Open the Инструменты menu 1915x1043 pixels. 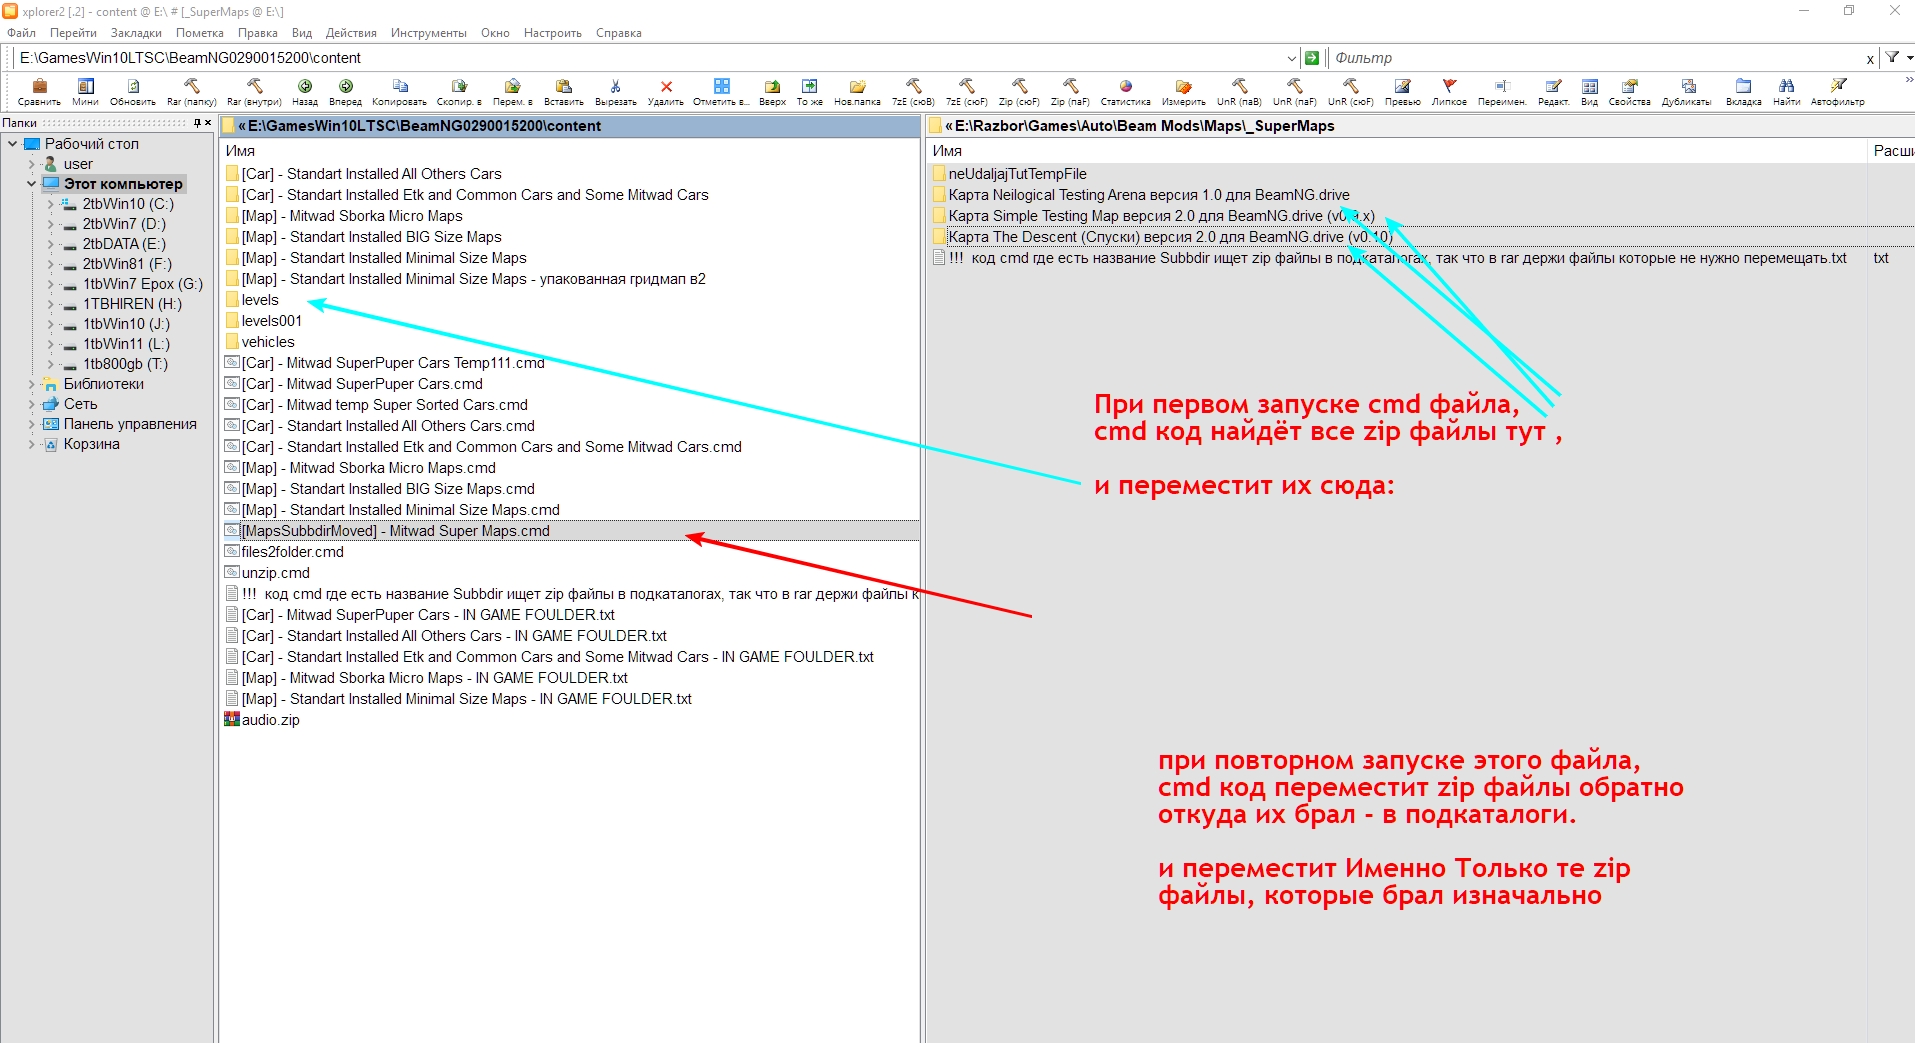pyautogui.click(x=429, y=33)
